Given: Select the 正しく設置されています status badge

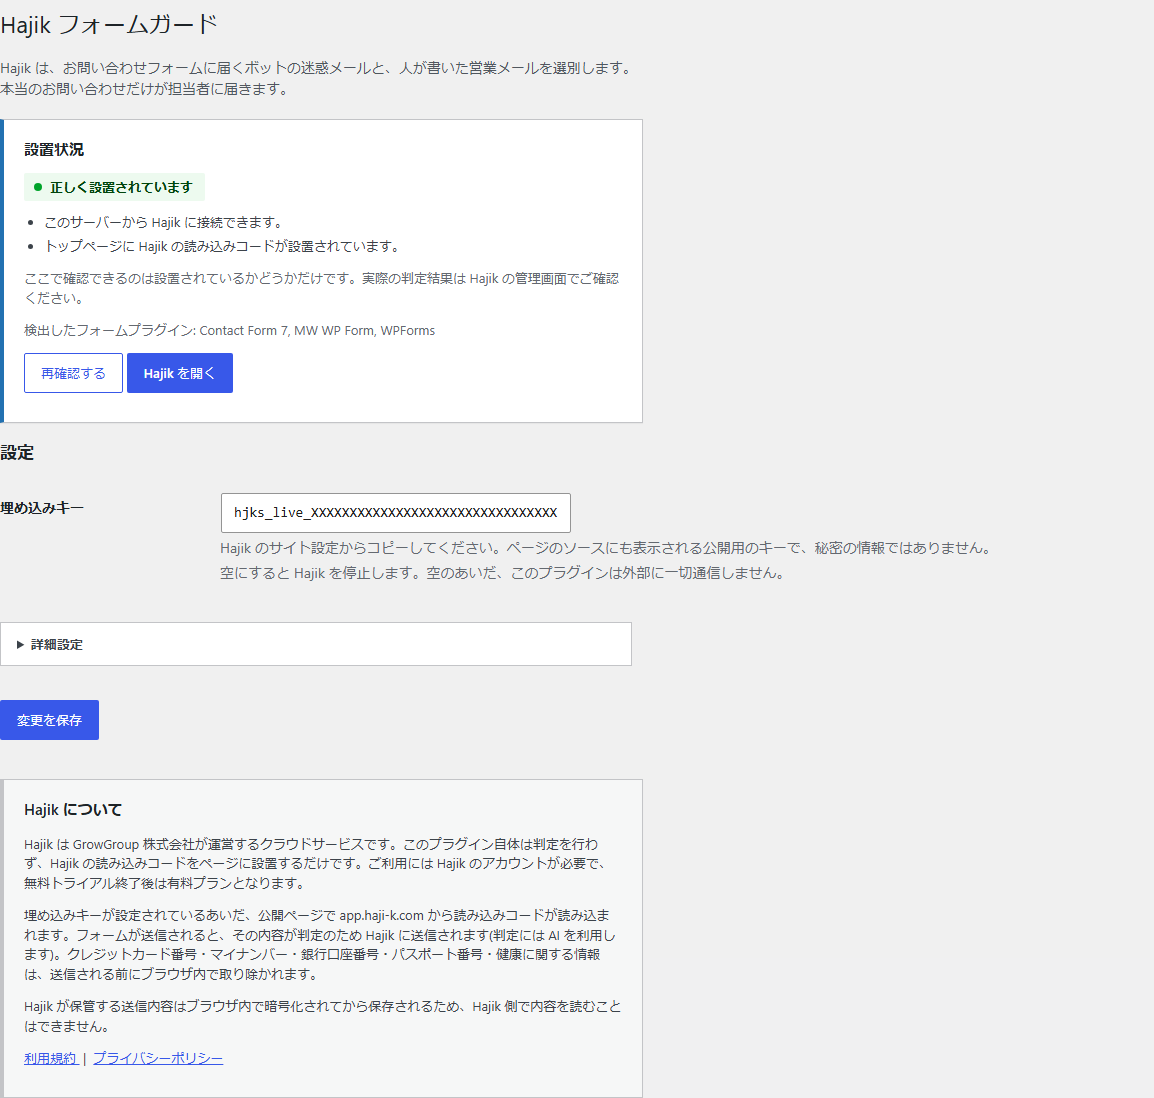Looking at the screenshot, I should click(x=114, y=187).
